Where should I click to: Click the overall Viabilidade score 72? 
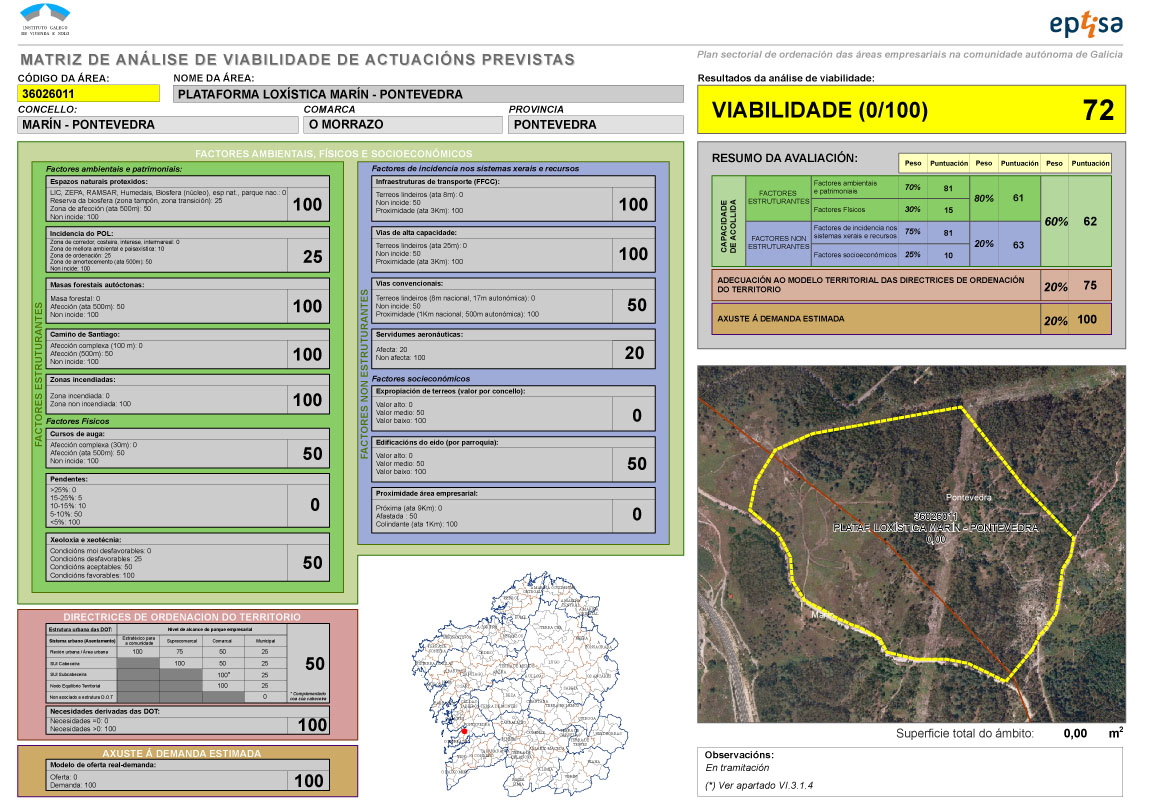1097,111
